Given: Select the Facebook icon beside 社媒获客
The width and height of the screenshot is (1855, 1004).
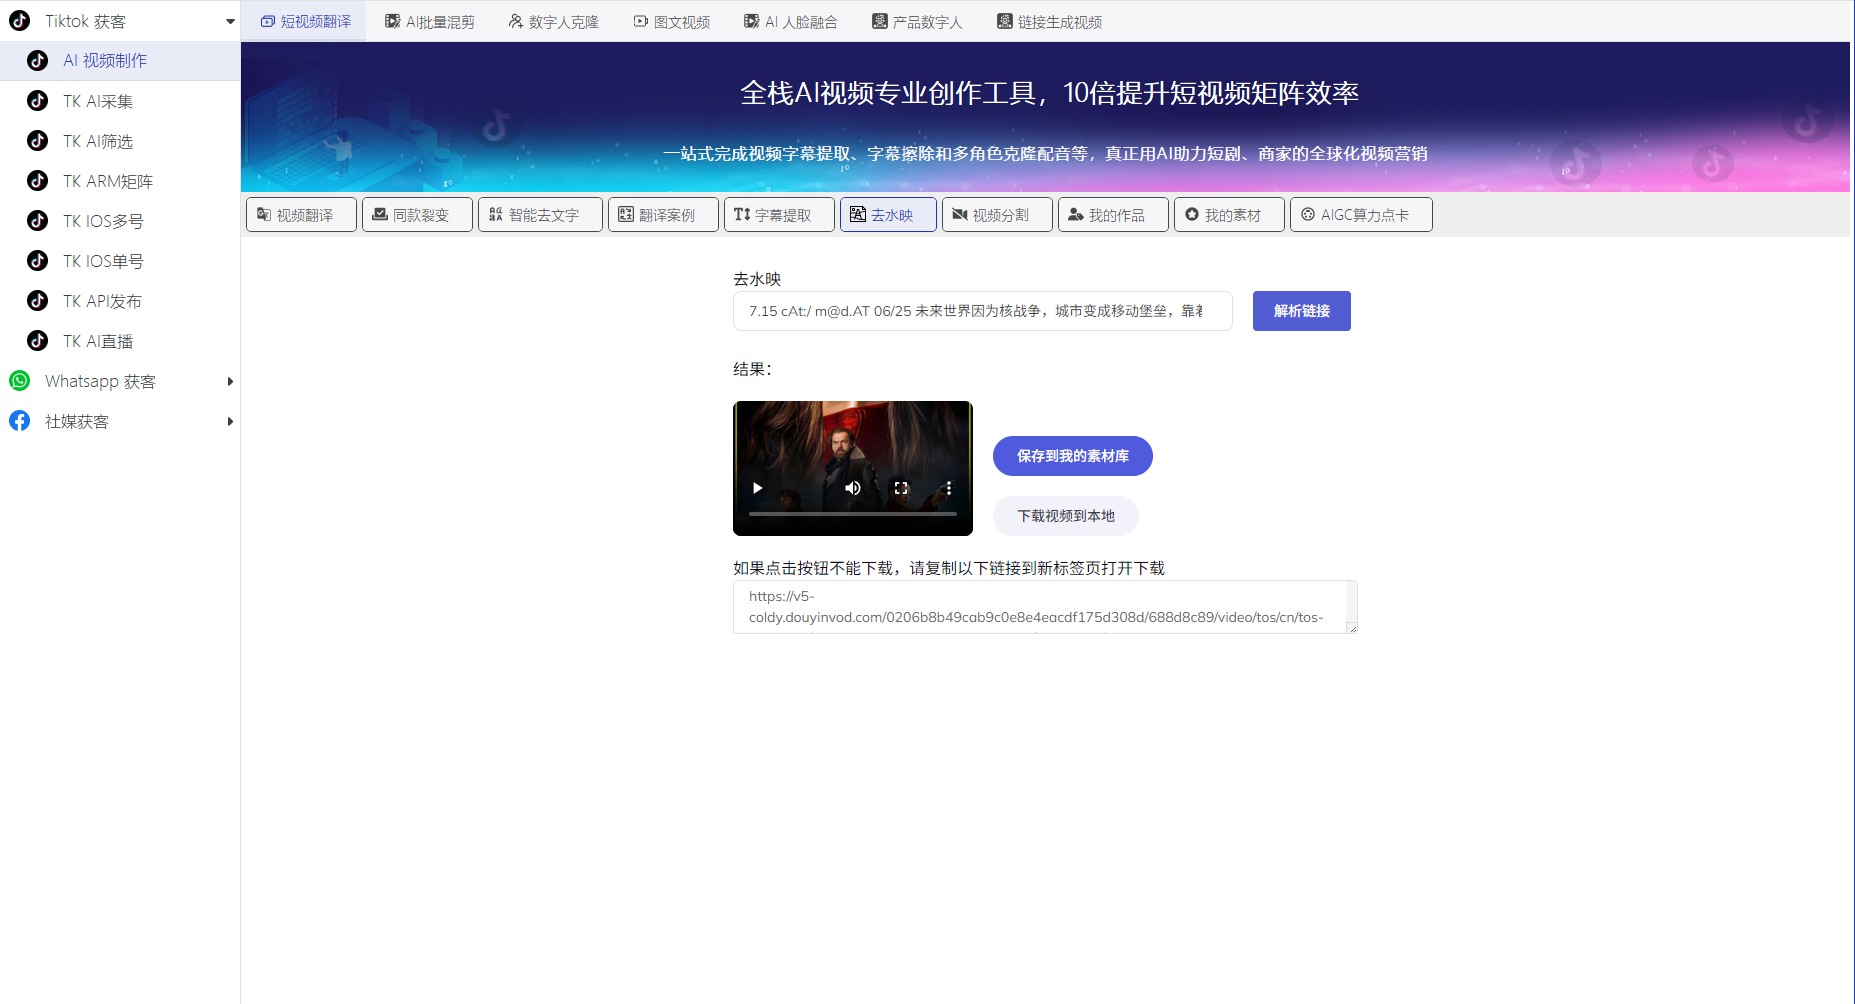Looking at the screenshot, I should tap(19, 421).
